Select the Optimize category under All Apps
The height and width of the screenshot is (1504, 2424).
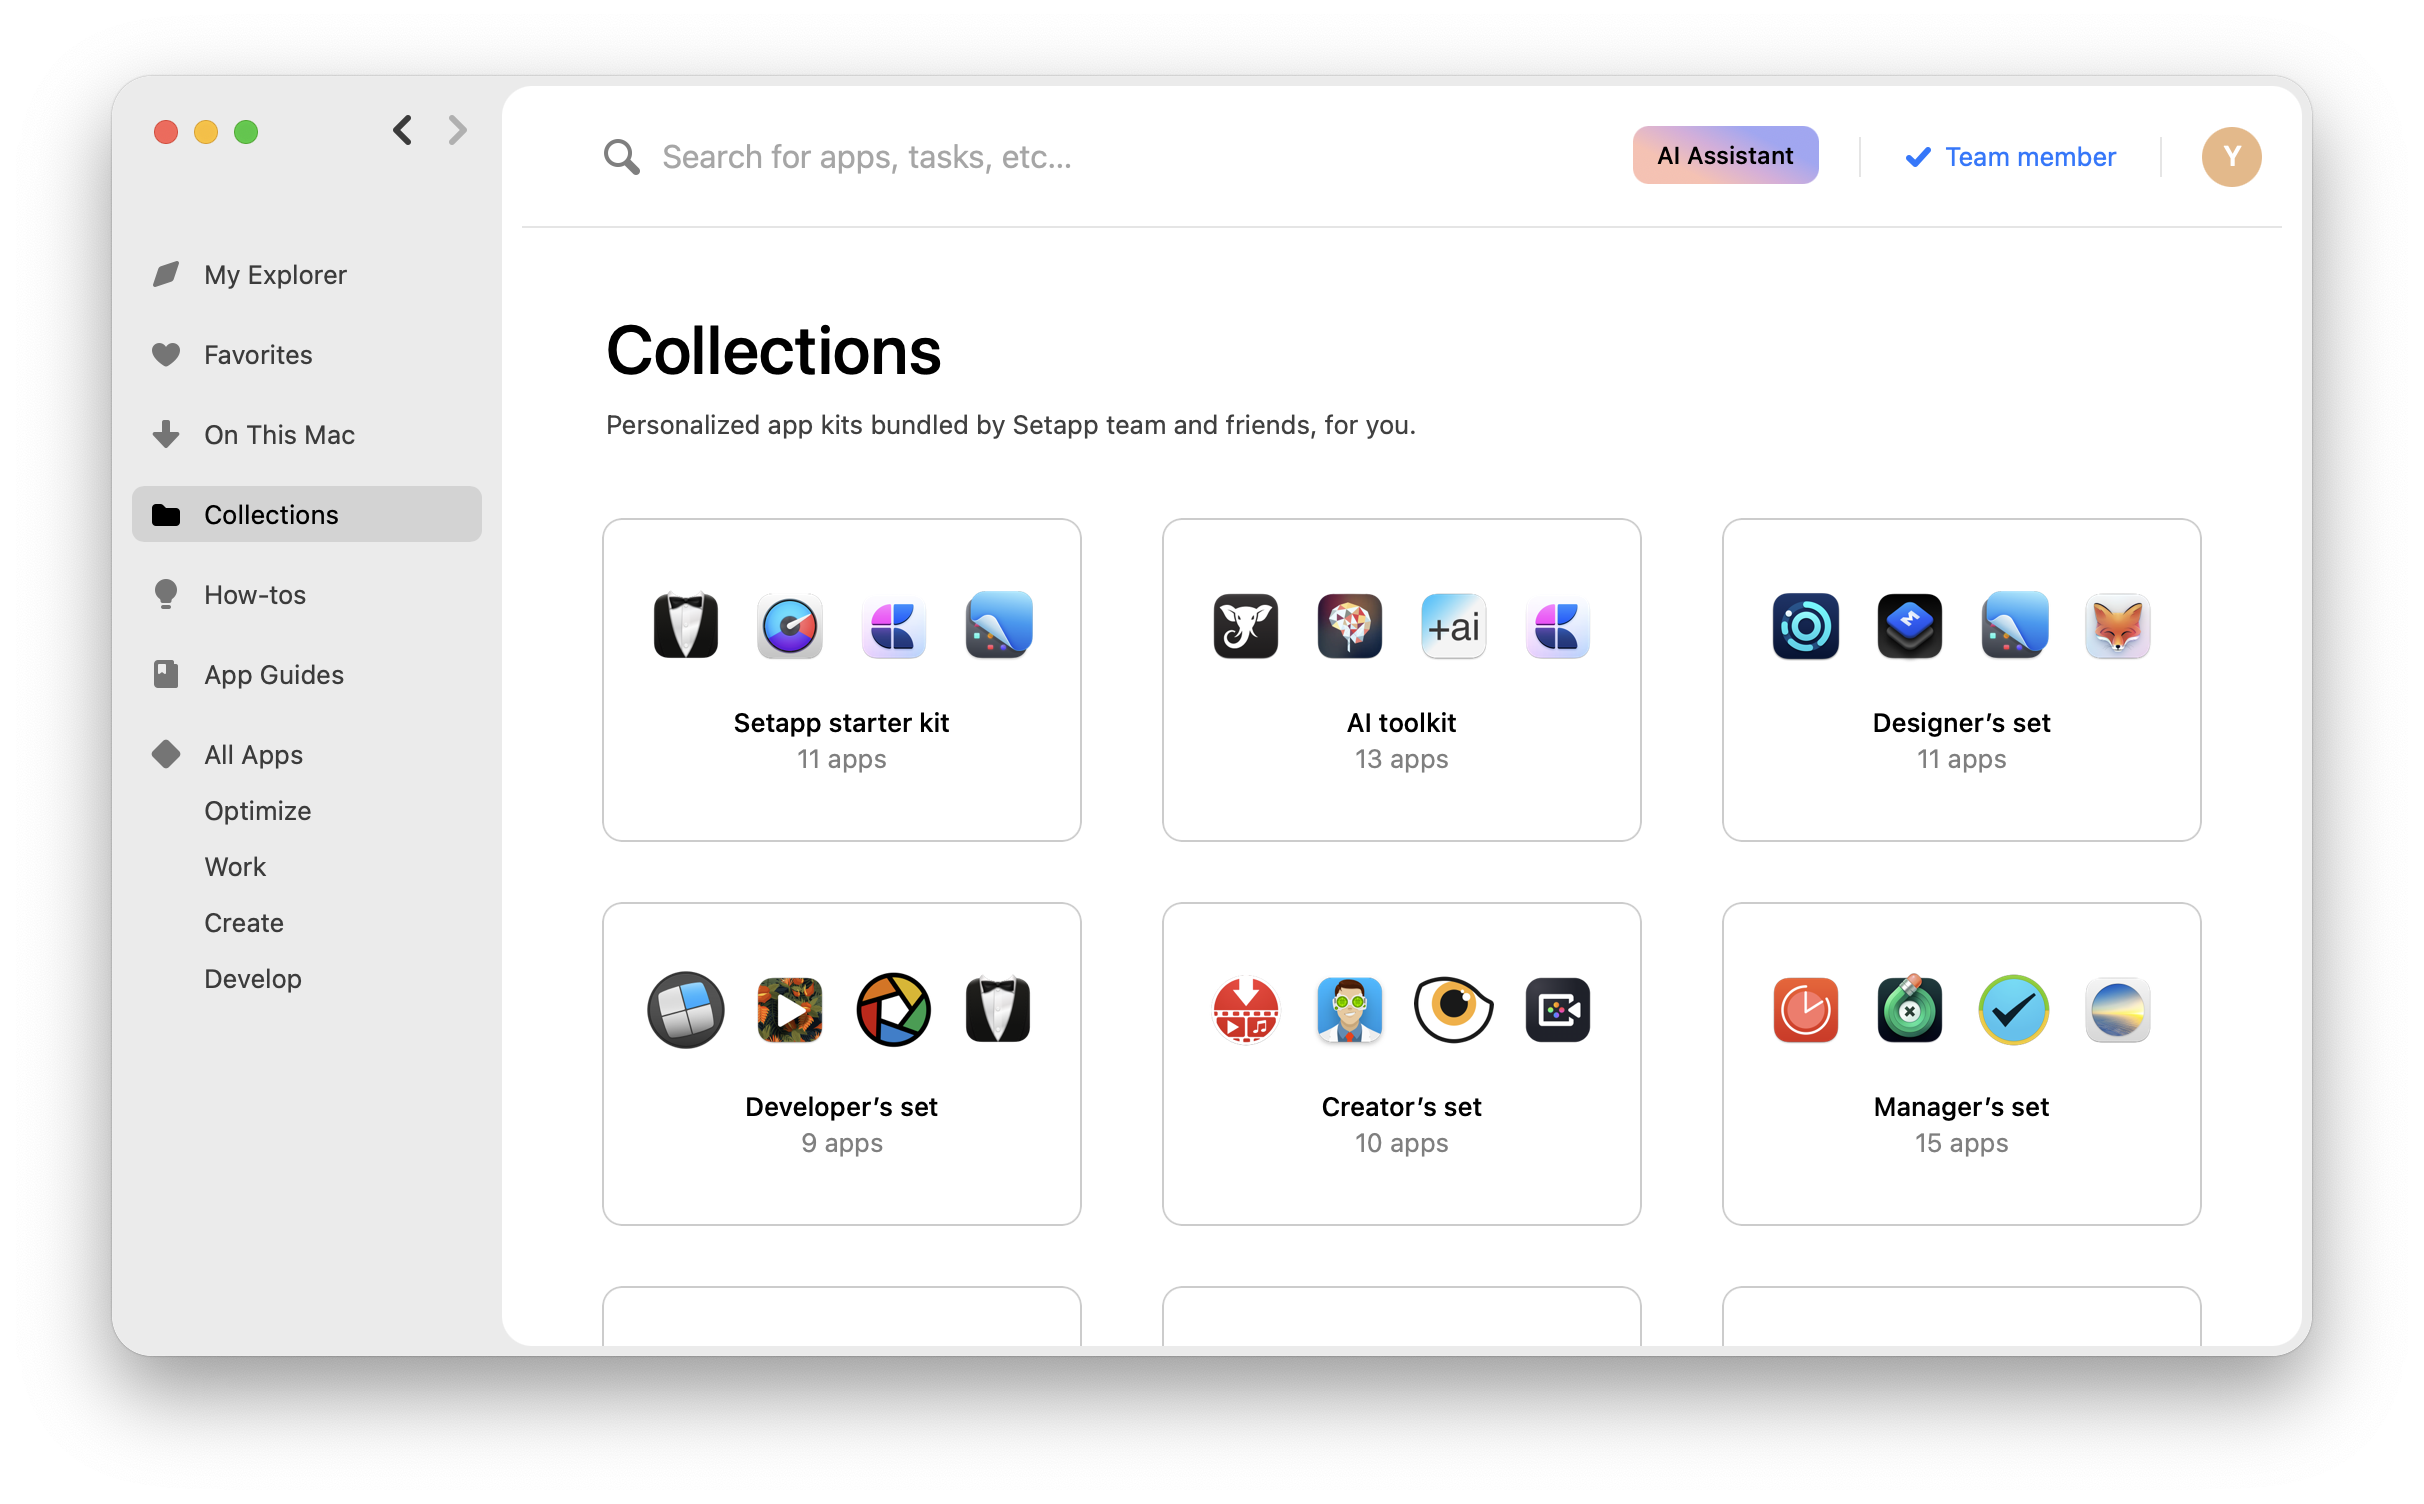(x=257, y=811)
